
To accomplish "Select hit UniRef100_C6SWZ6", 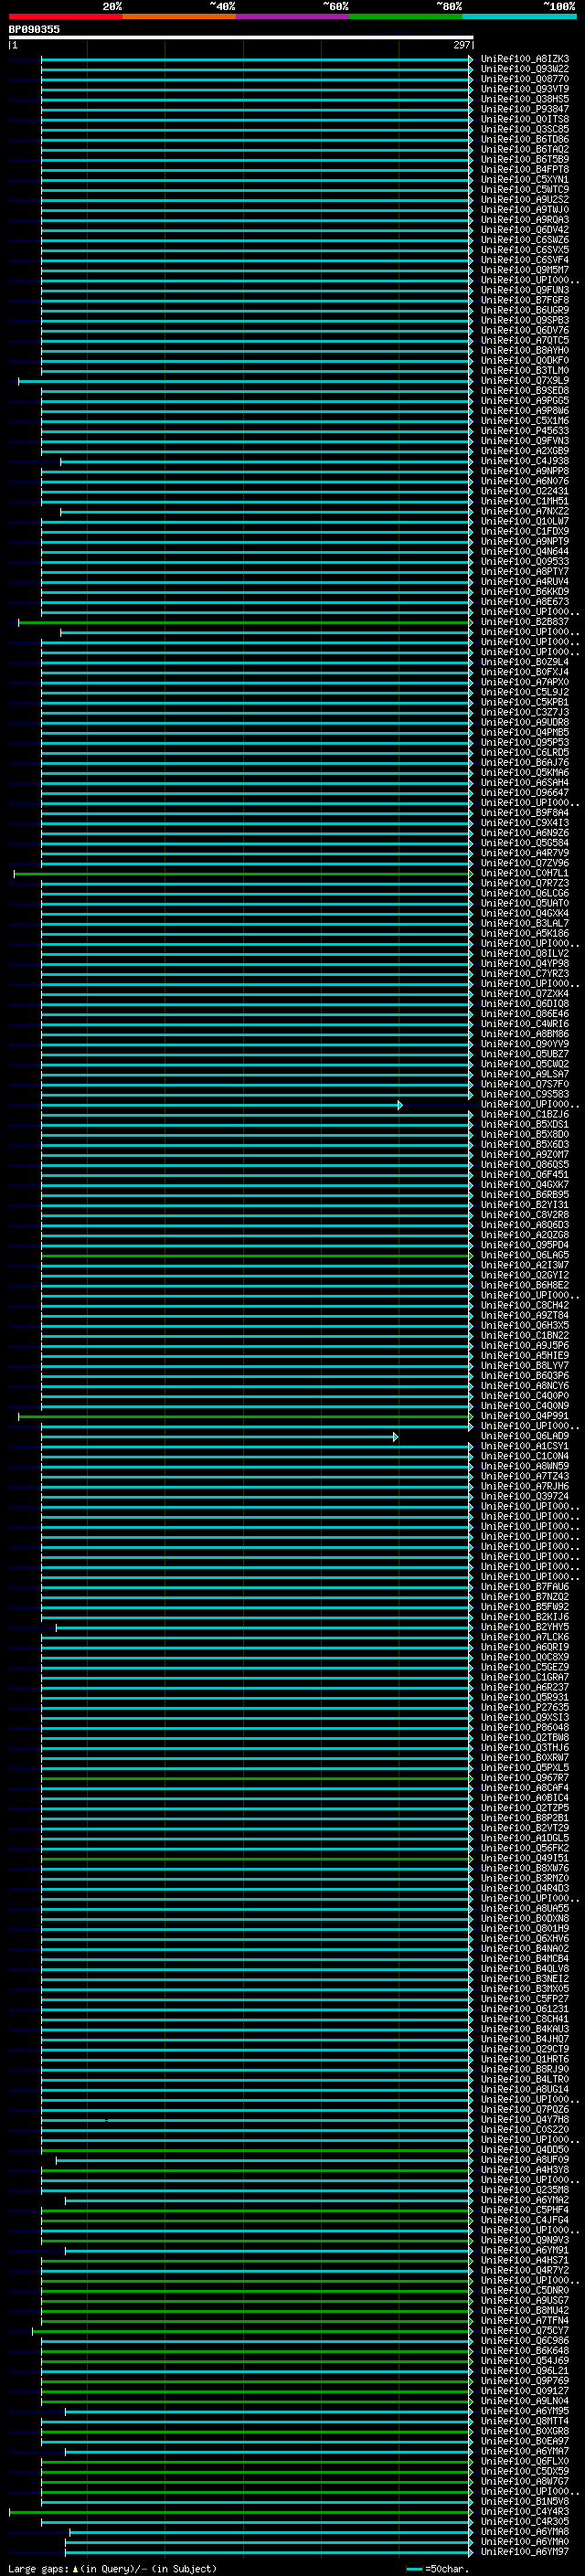I will pos(525,240).
